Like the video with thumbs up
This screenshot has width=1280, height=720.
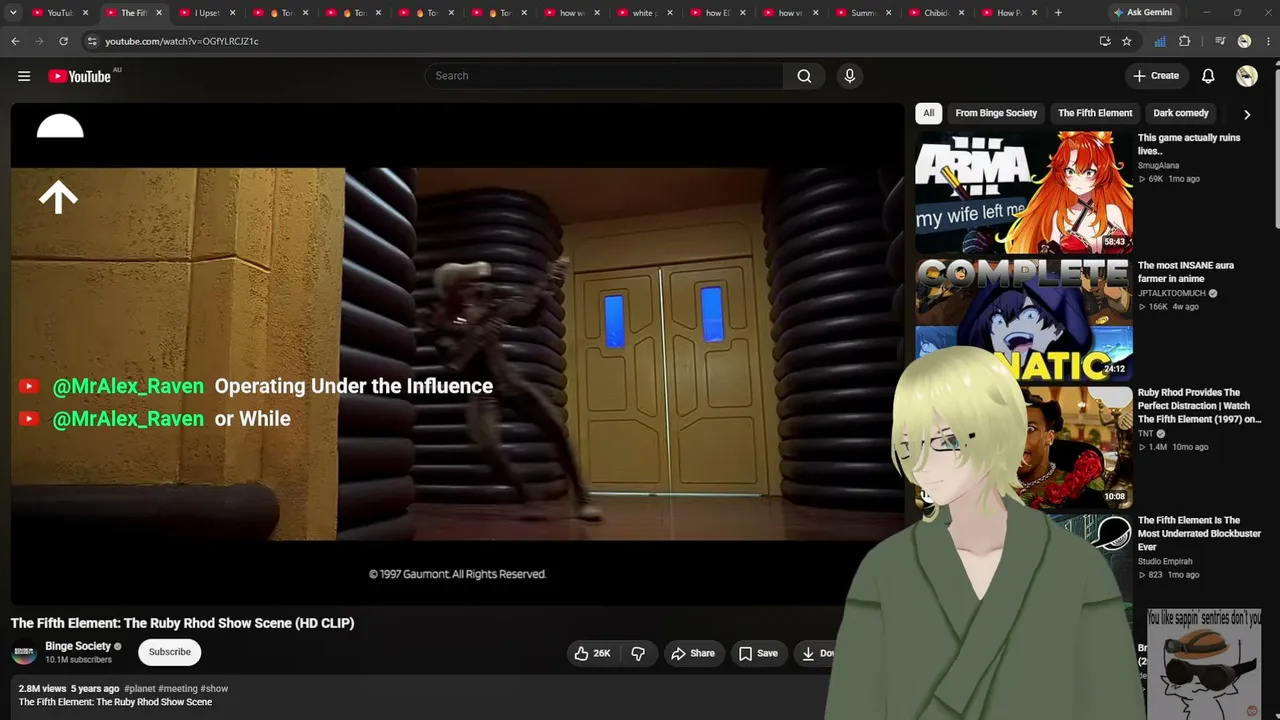592,653
